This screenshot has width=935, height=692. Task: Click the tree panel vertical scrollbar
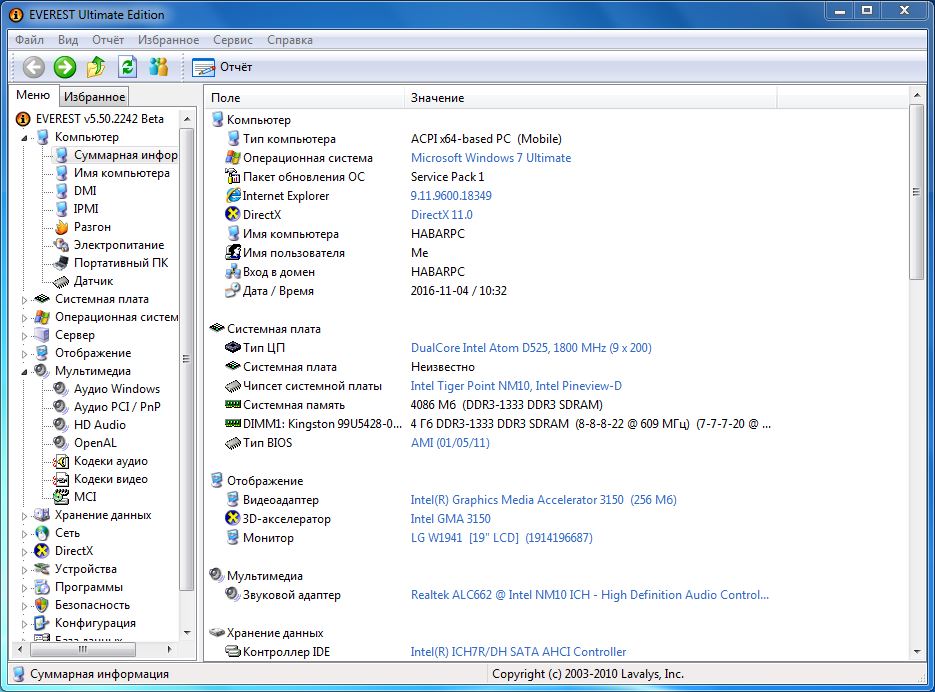click(186, 360)
